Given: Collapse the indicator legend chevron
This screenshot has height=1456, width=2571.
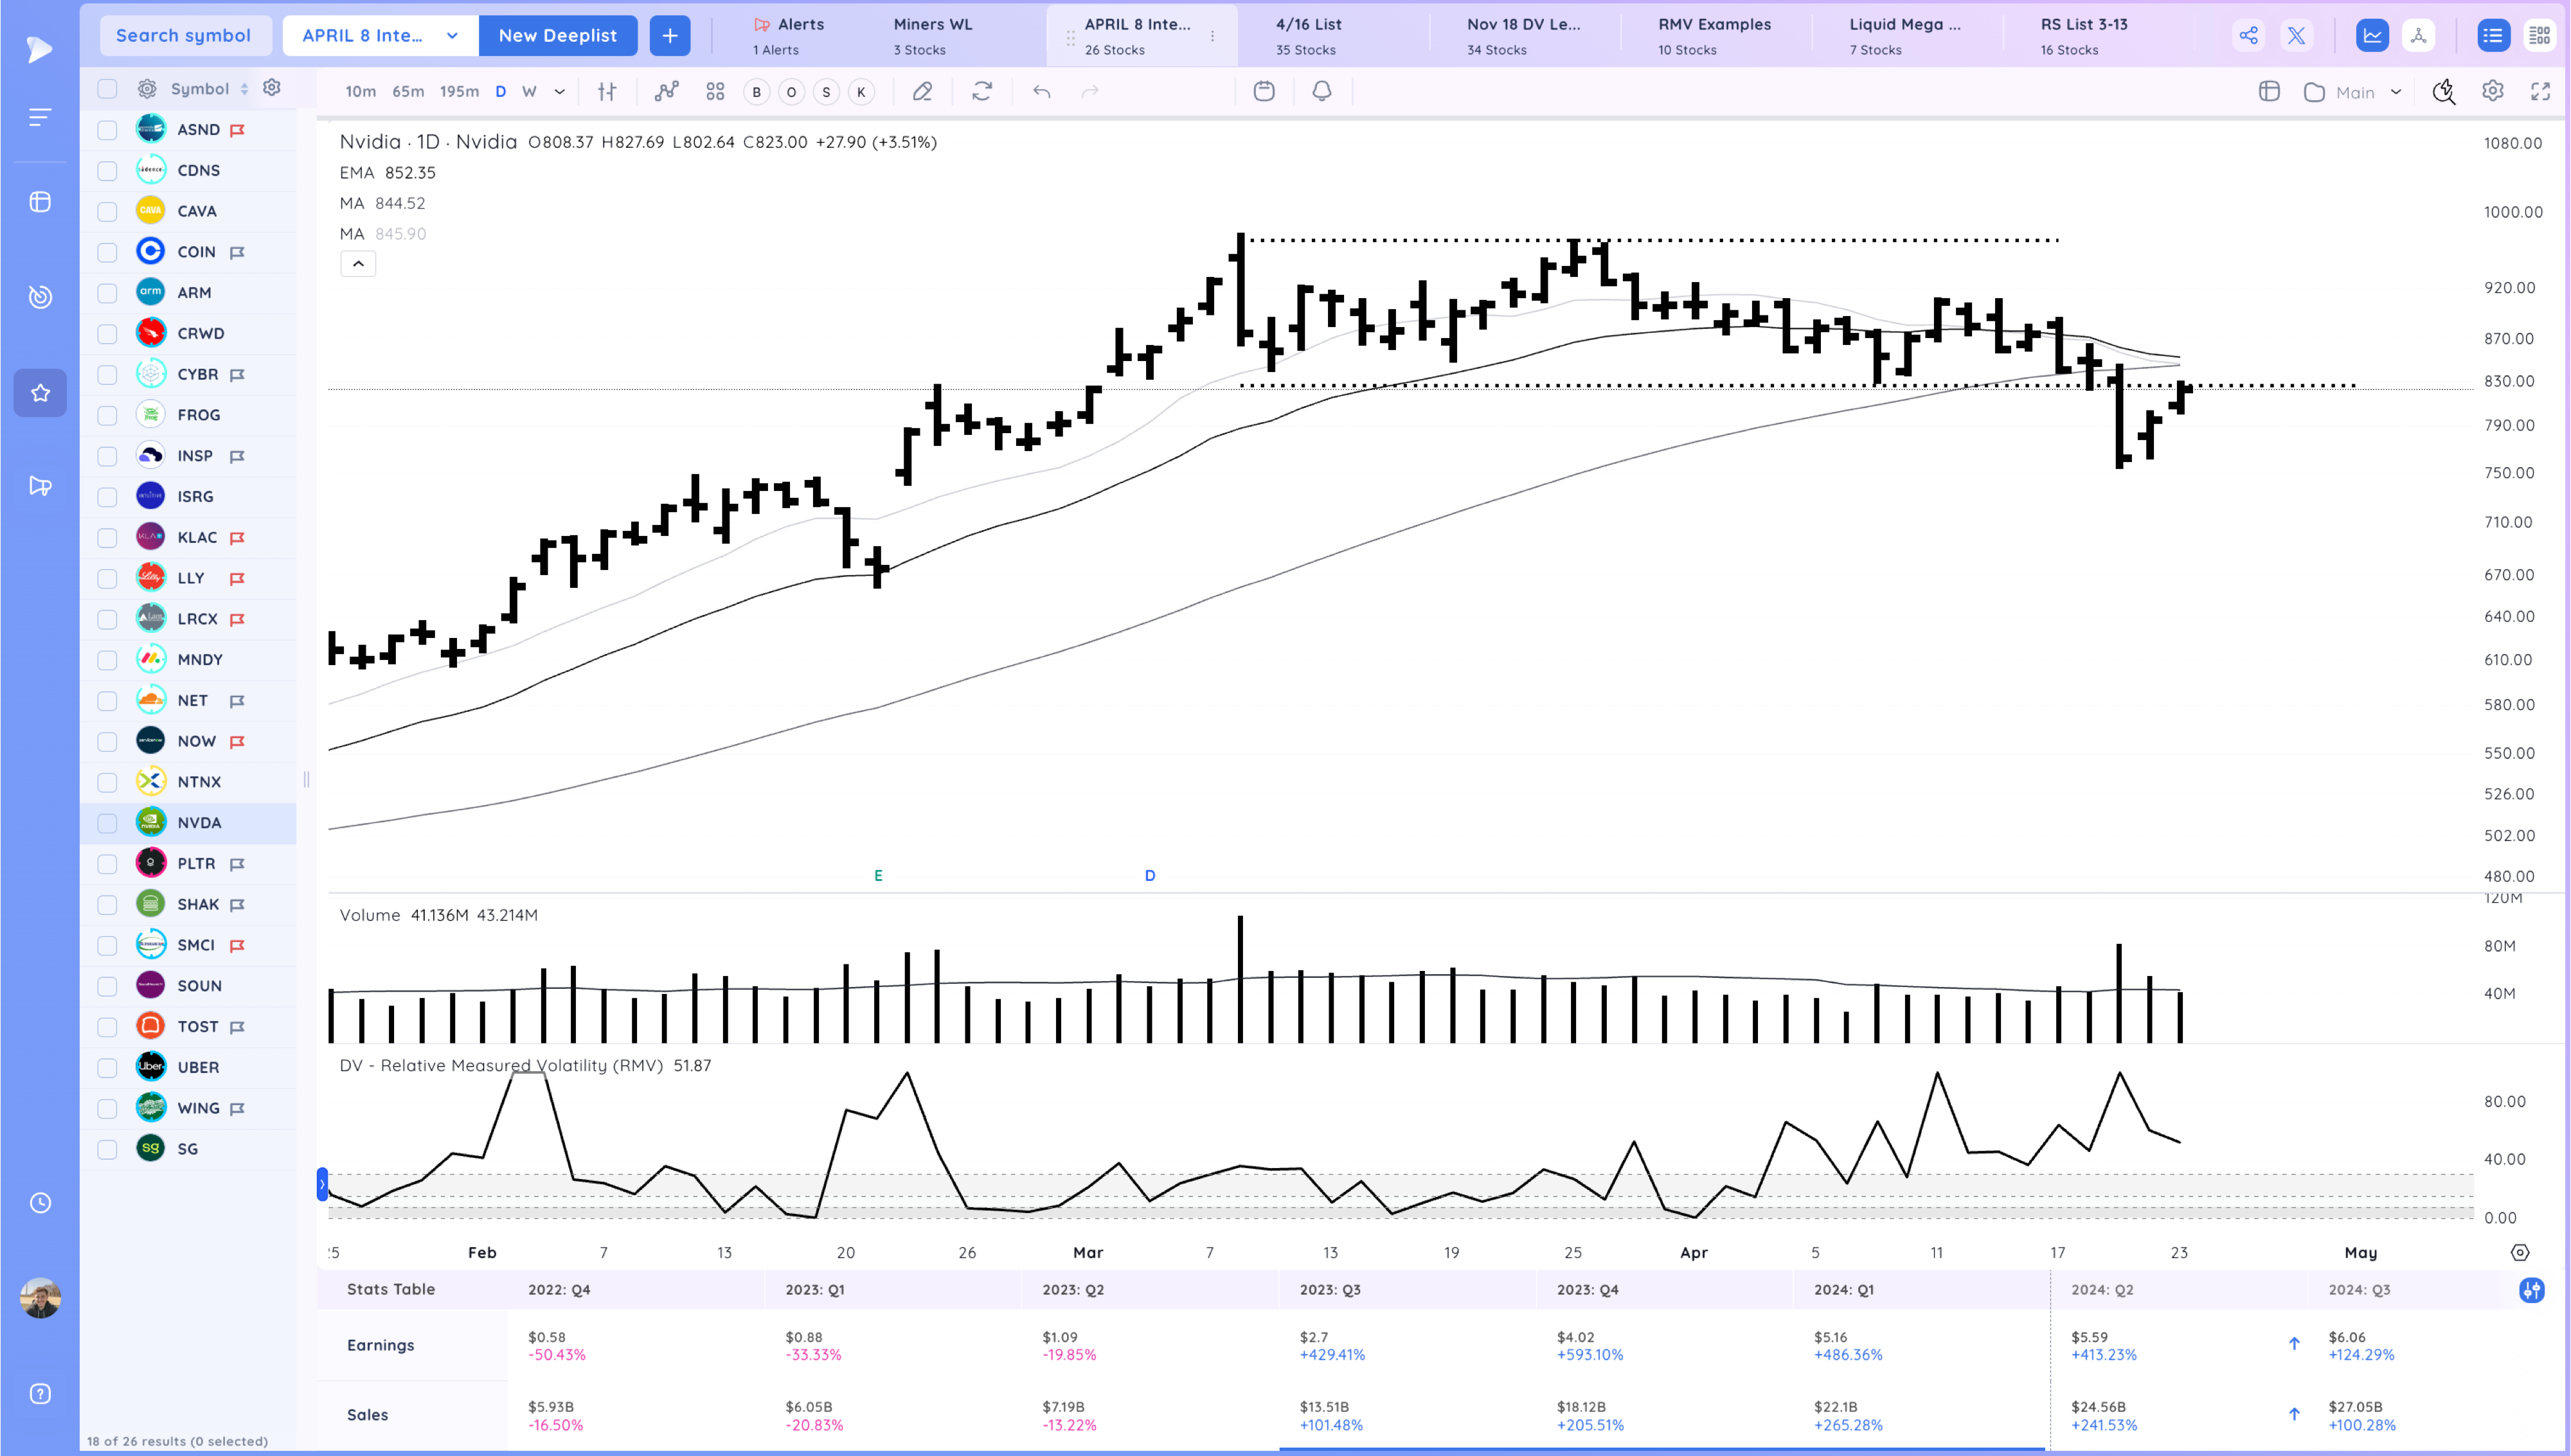Looking at the screenshot, I should coord(358,264).
